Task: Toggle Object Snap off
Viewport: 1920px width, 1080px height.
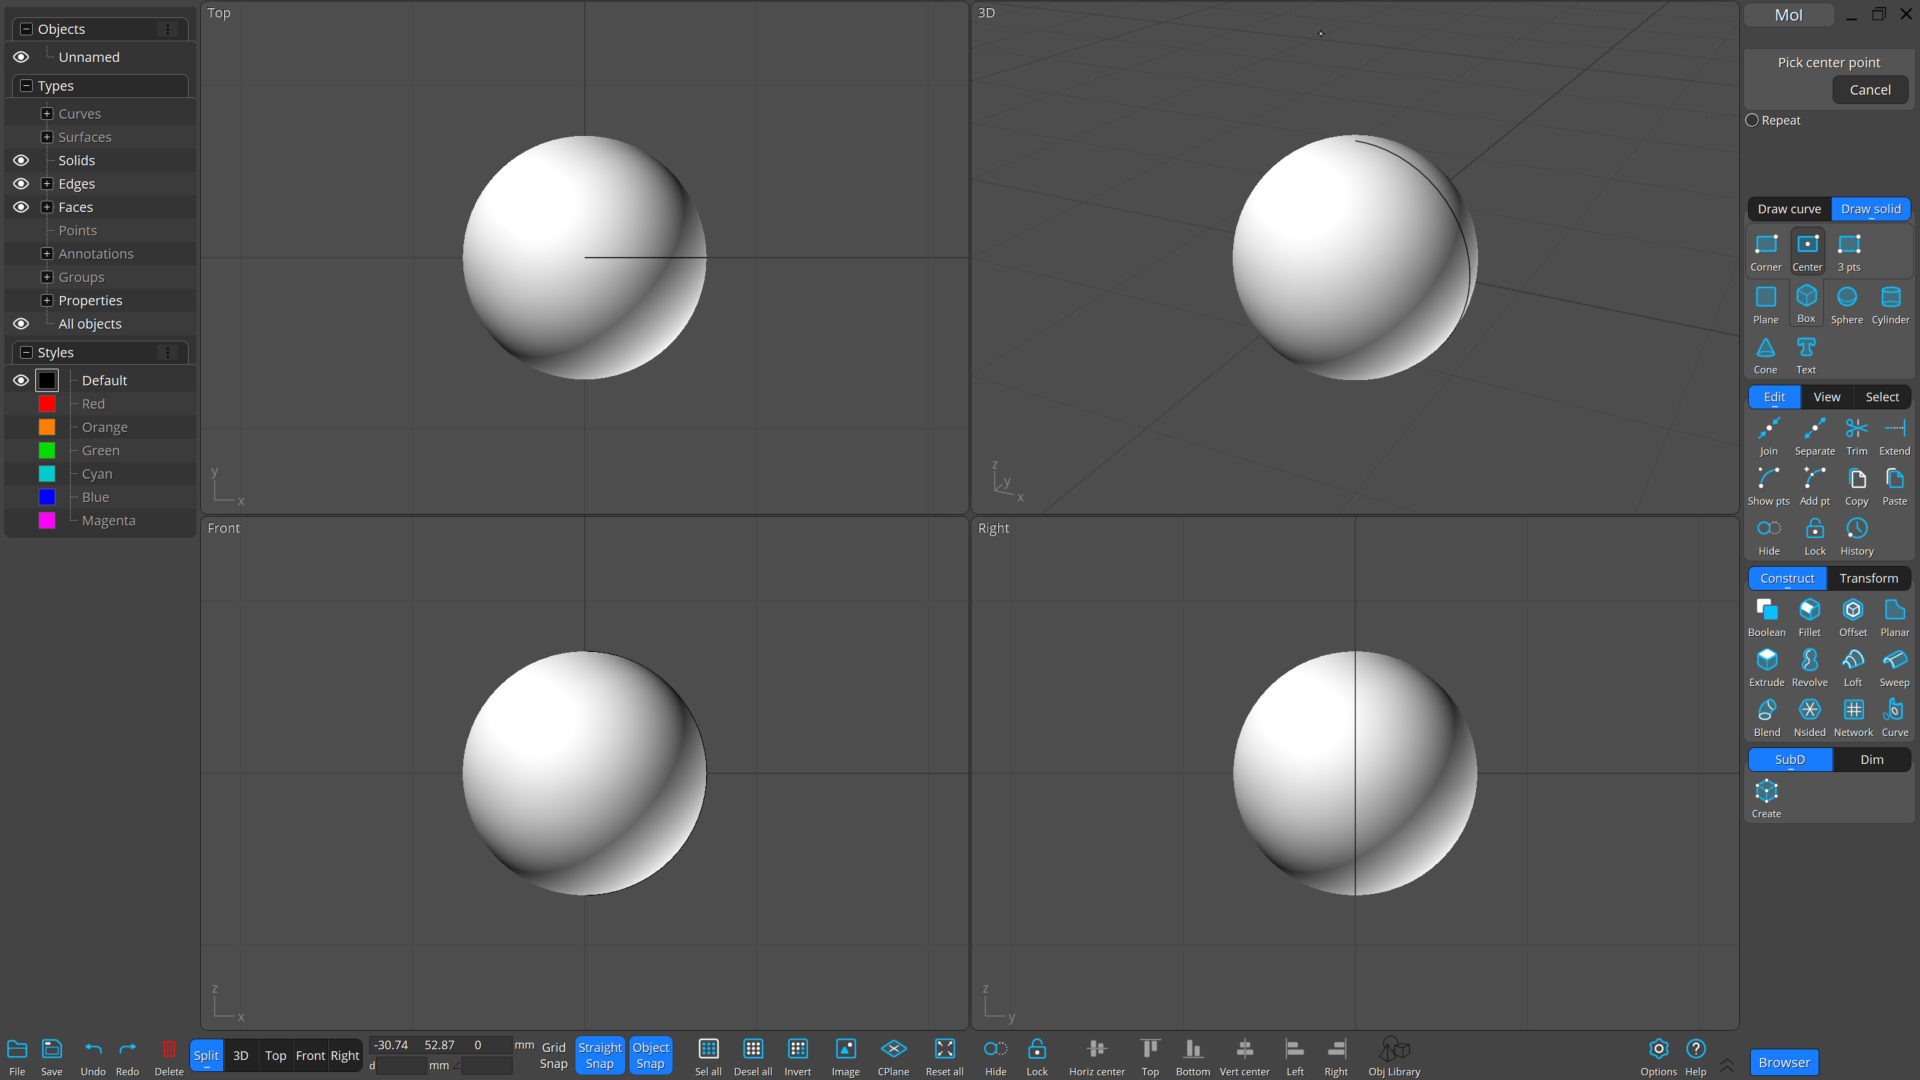Action: point(650,1055)
